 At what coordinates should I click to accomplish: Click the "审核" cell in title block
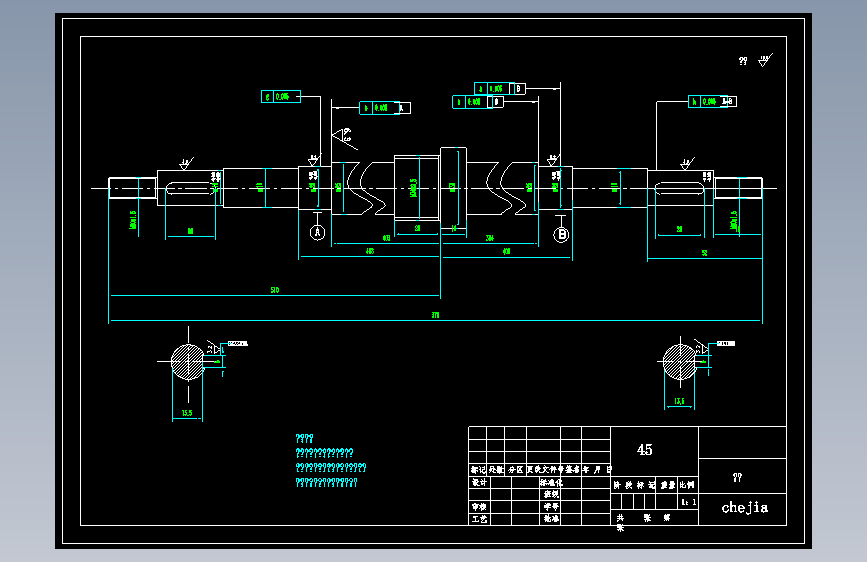click(x=479, y=507)
